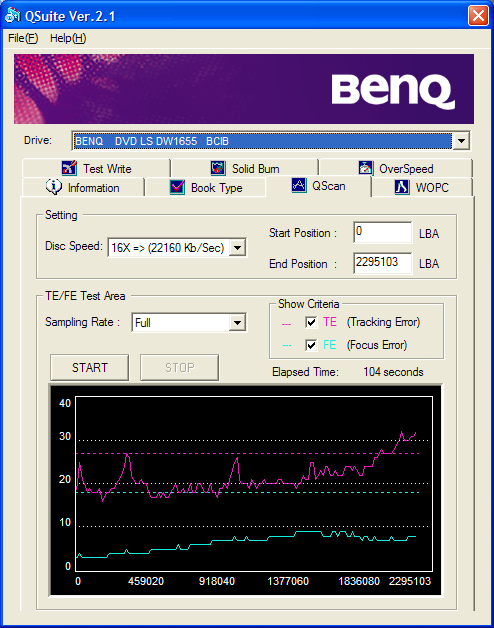Click the Information bubble icon
This screenshot has width=494, height=628.
pos(54,187)
